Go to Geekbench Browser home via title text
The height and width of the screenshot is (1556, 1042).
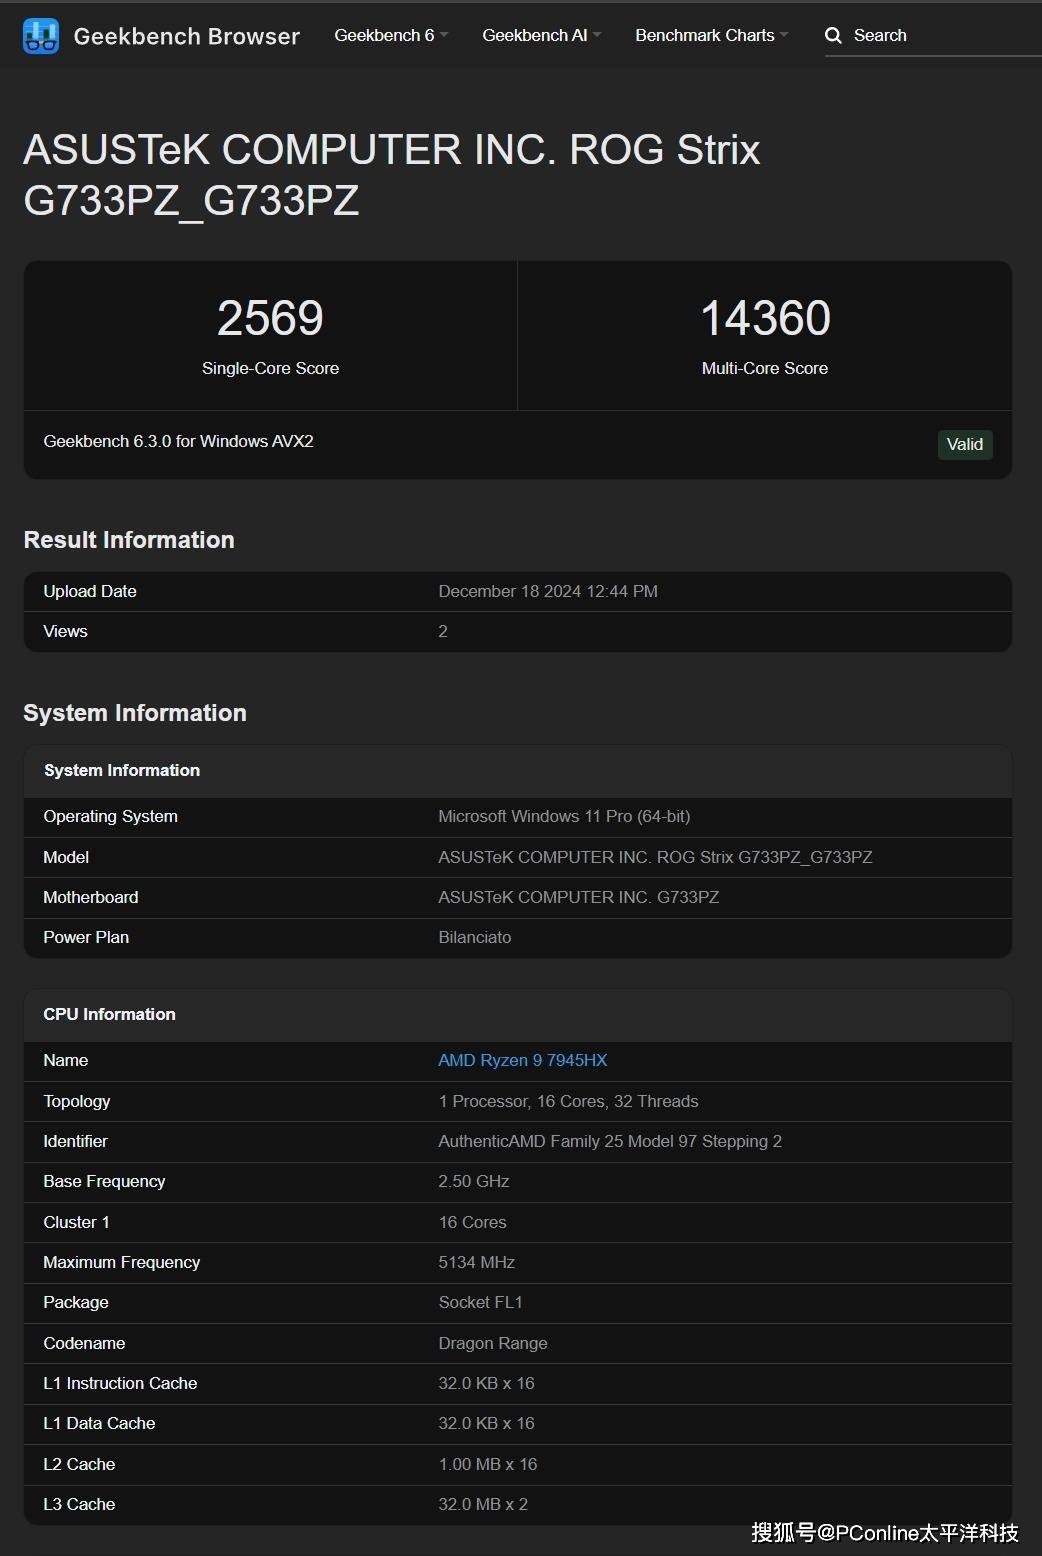point(186,36)
